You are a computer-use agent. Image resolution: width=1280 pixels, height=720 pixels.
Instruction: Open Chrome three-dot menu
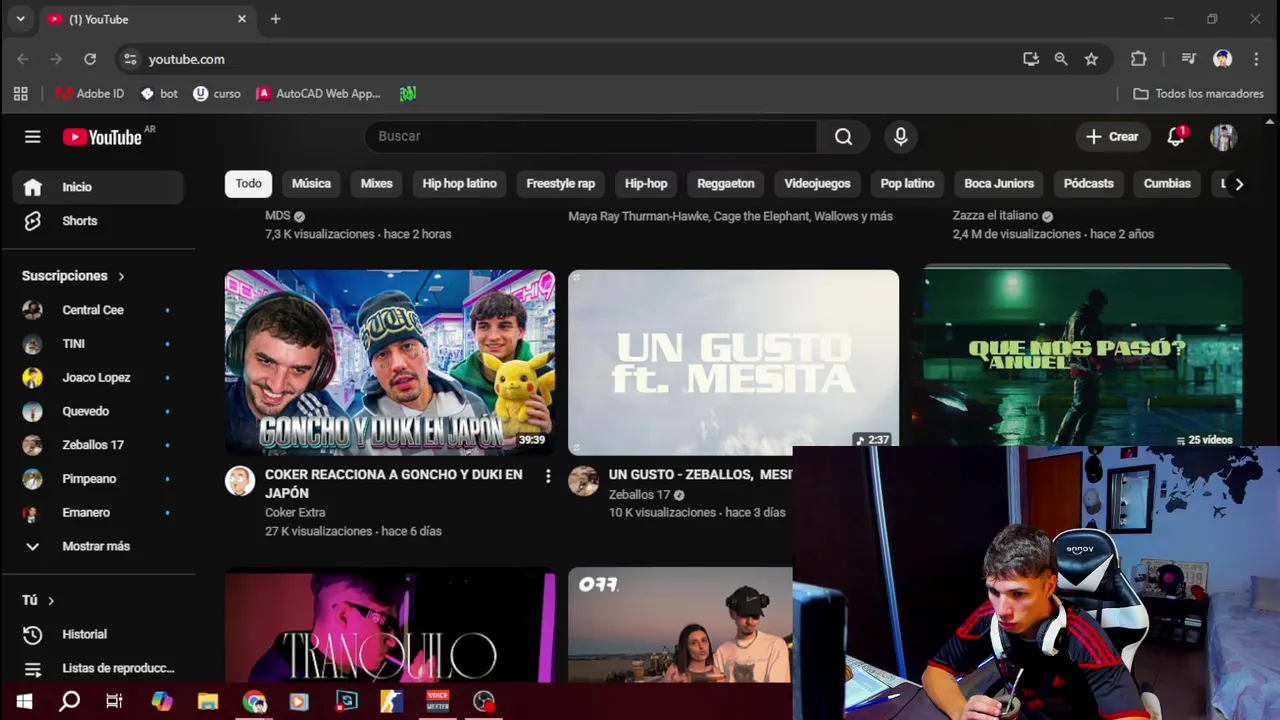[x=1255, y=59]
